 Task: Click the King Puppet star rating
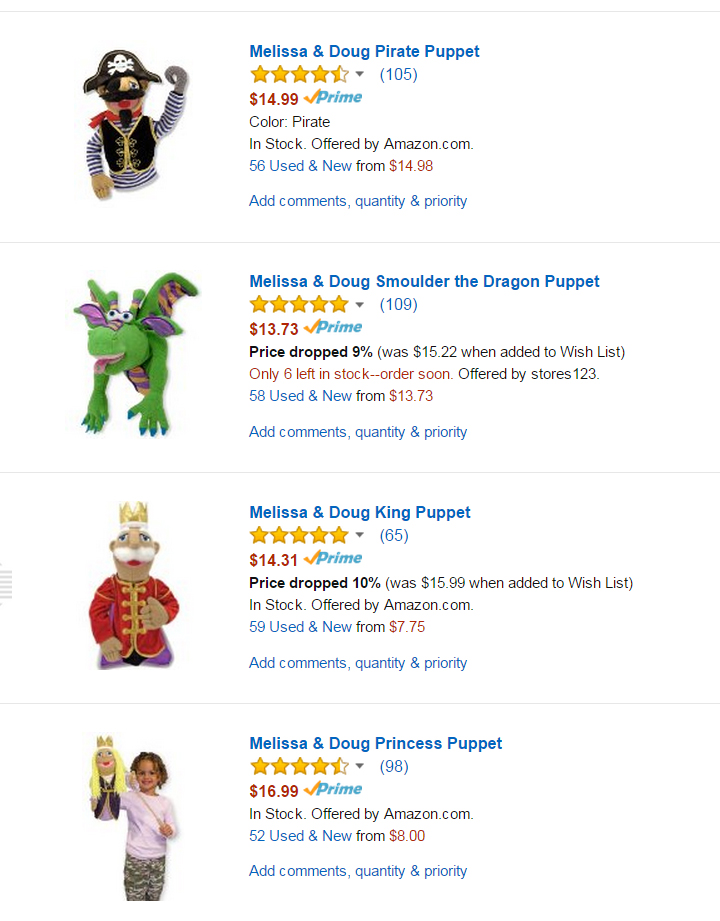click(299, 535)
